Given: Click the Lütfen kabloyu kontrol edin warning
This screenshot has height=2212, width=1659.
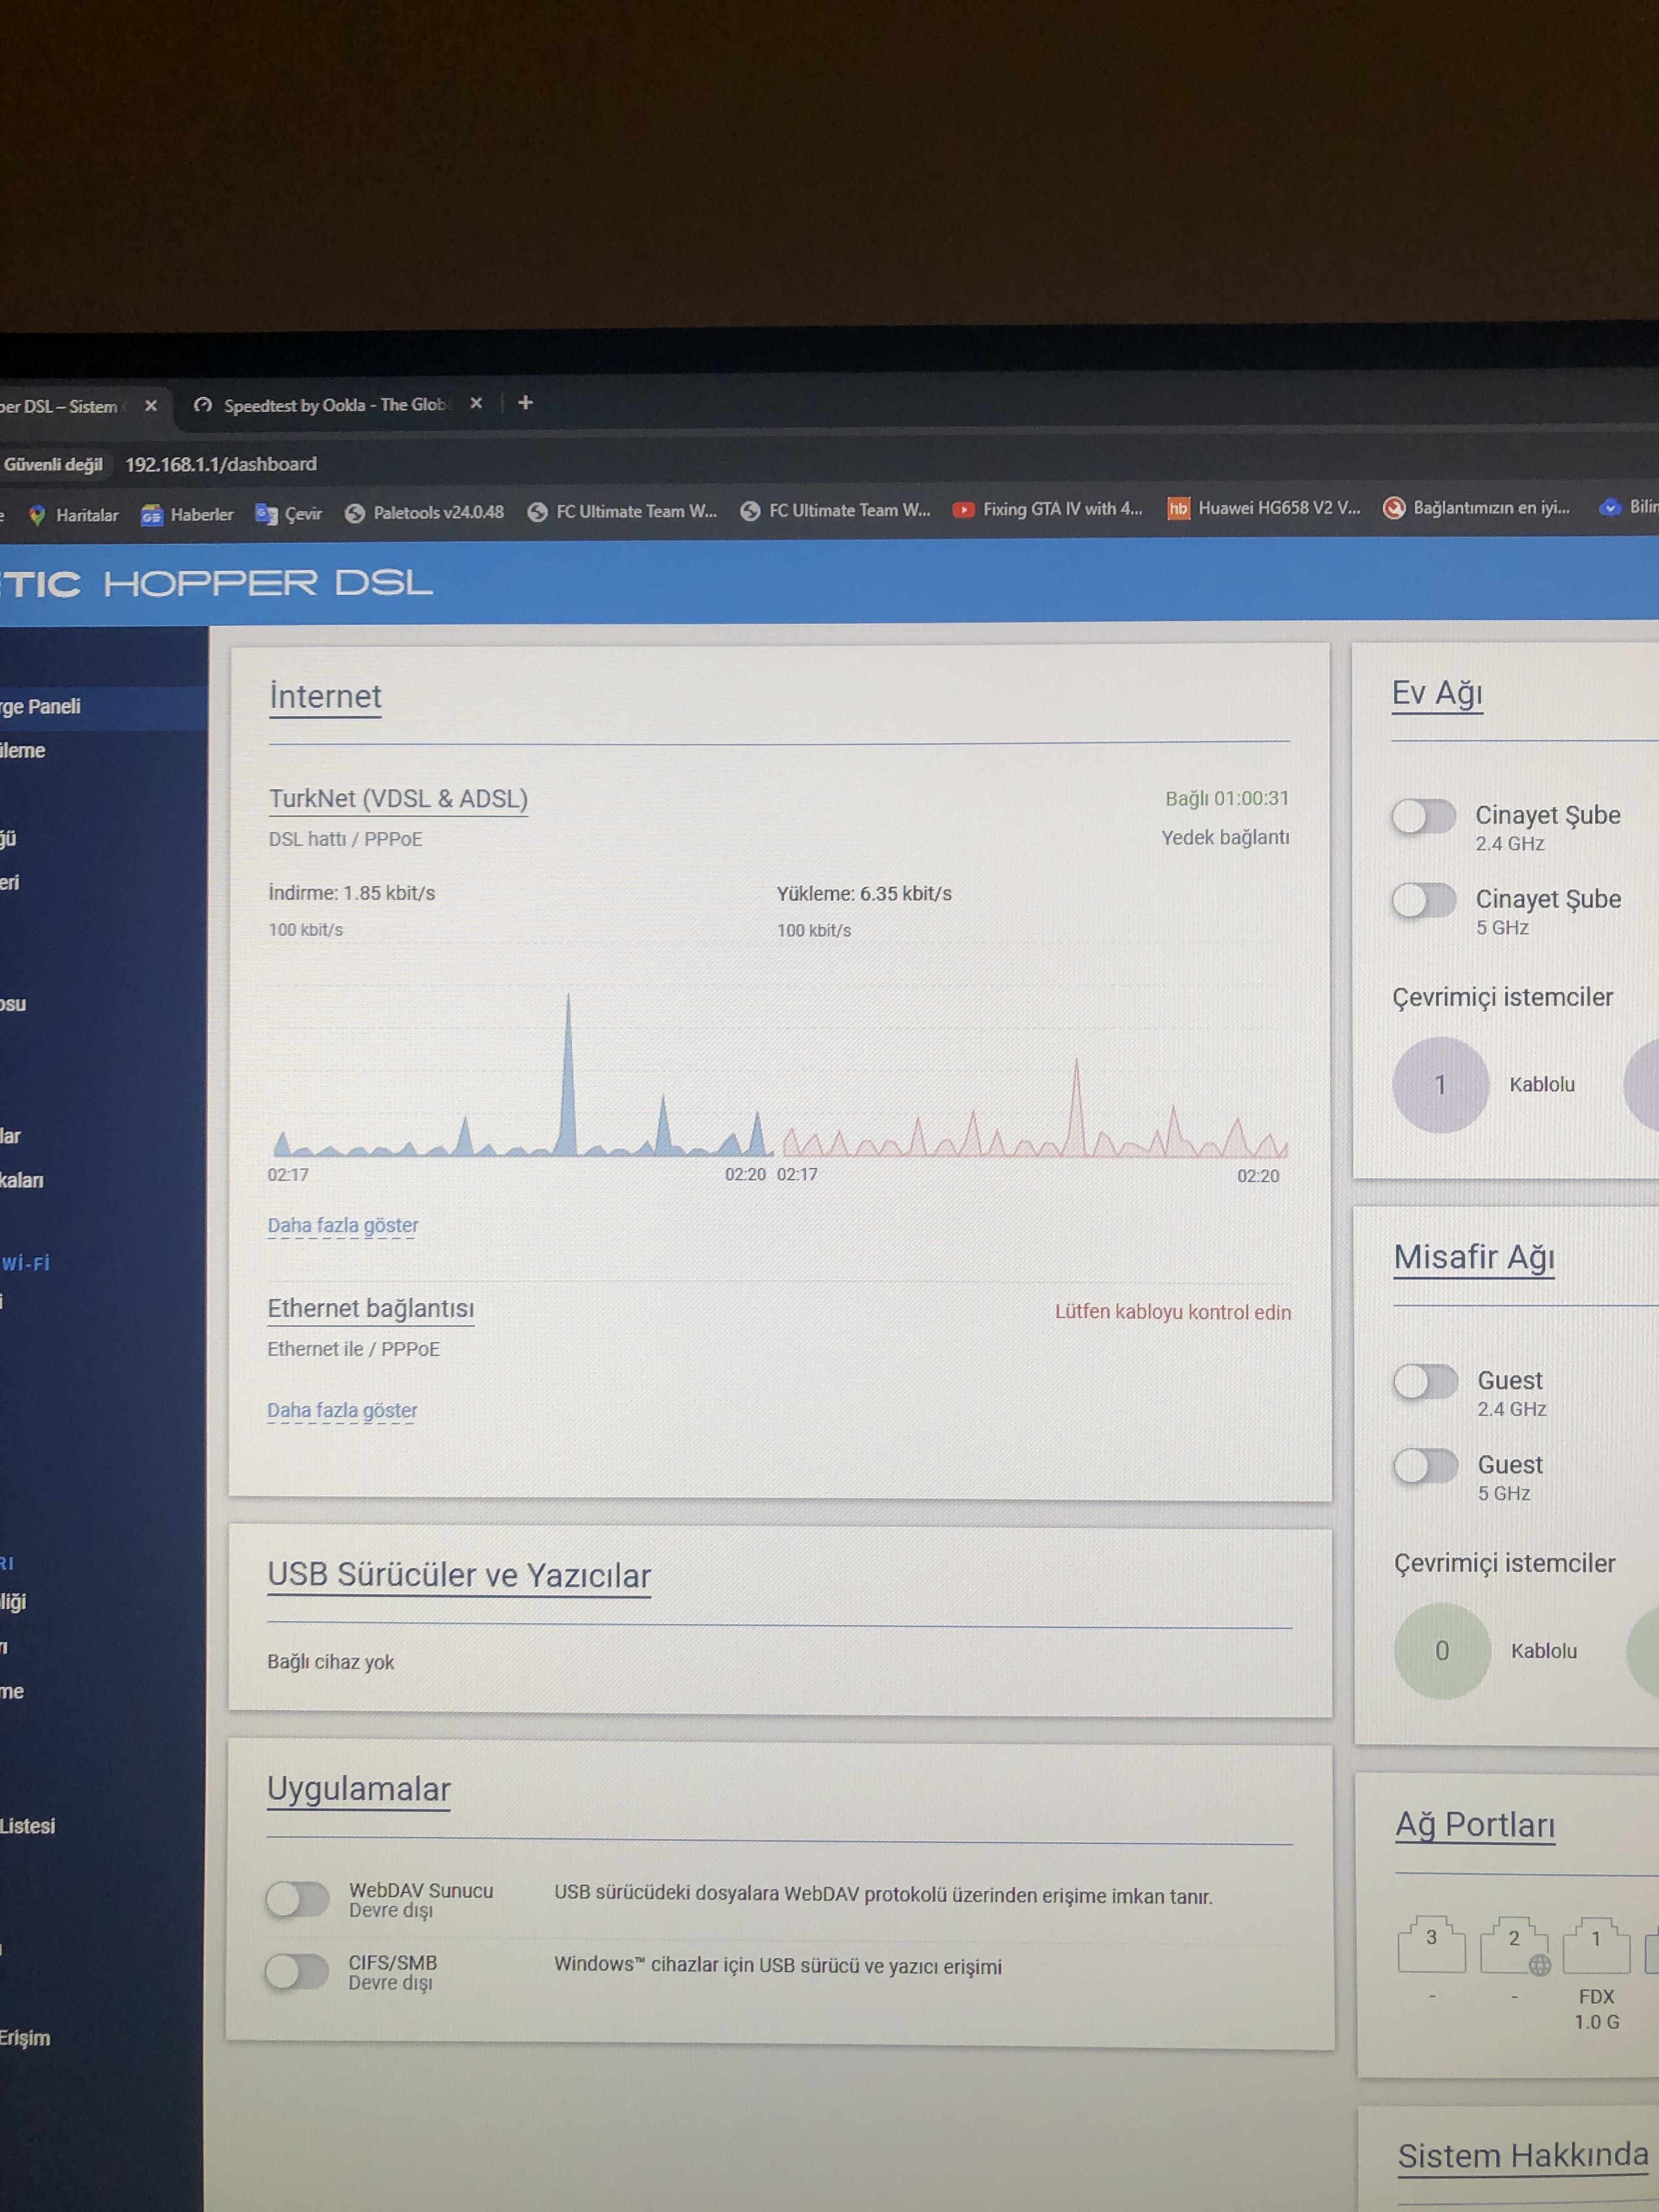Looking at the screenshot, I should pyautogui.click(x=1172, y=1312).
